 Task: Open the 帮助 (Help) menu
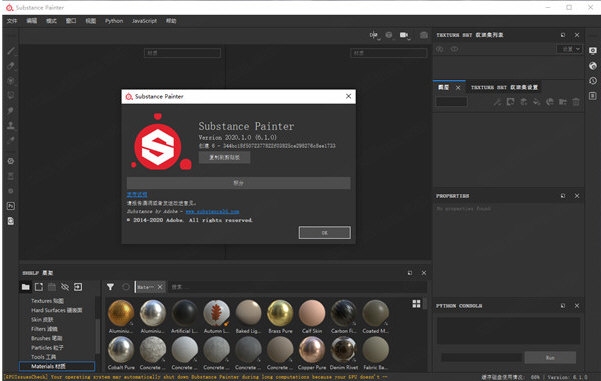point(171,21)
